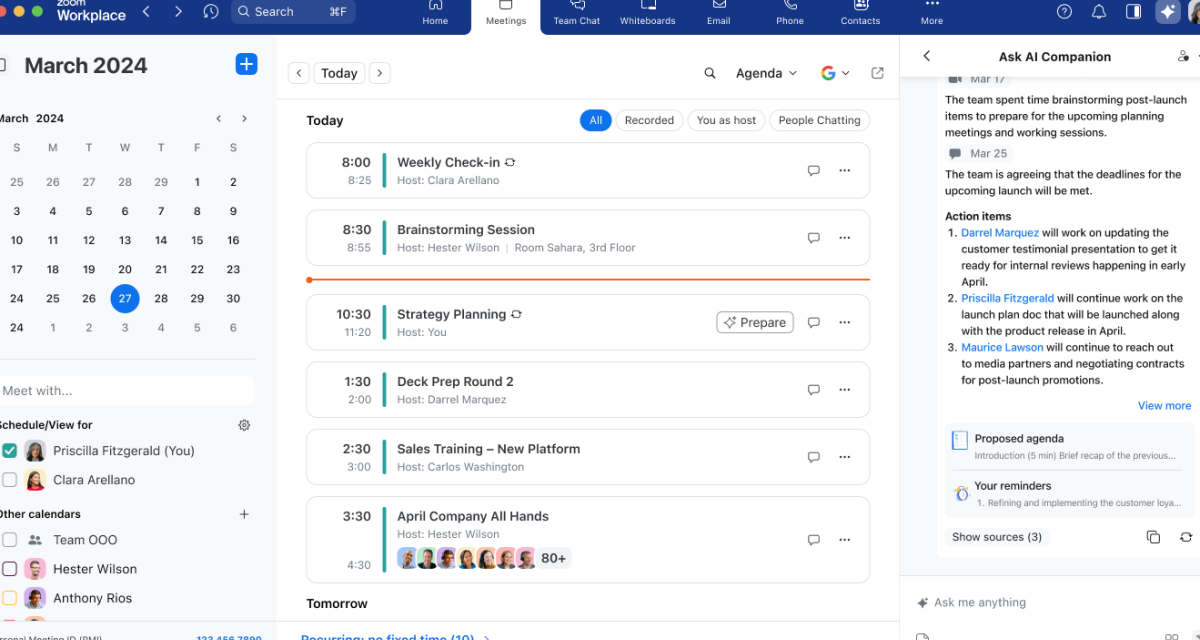Viewport: 1200px width, 640px height.
Task: Open chat for Strategy Planning
Action: 814,322
